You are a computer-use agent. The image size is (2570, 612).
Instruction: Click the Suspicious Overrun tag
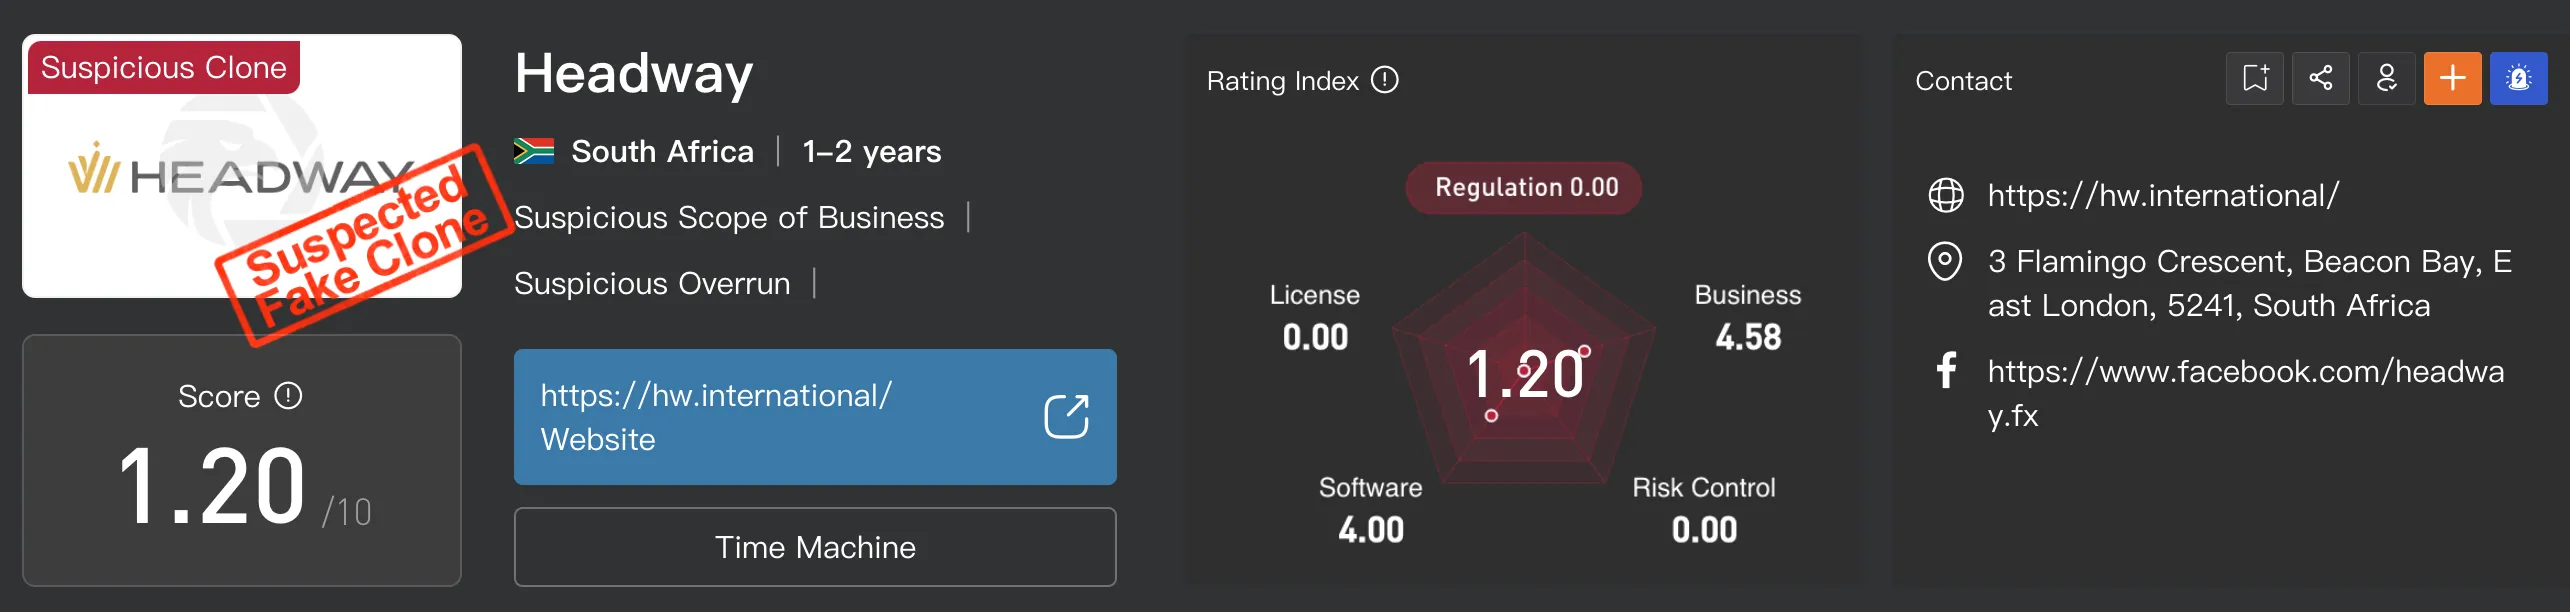652,283
